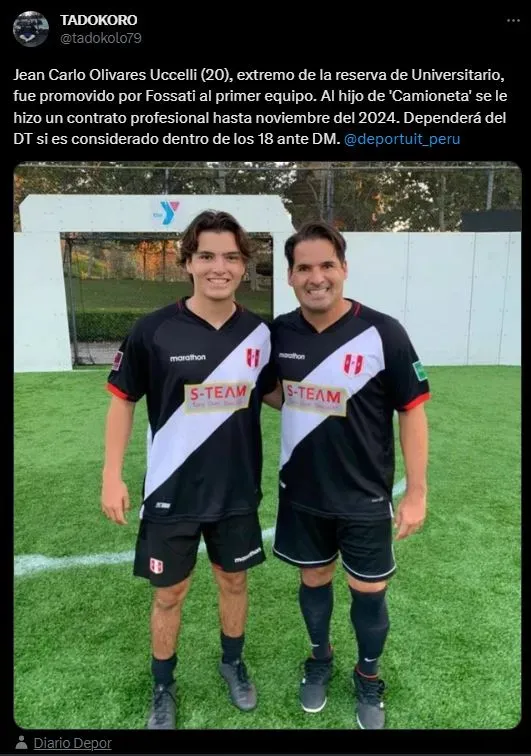The height and width of the screenshot is (756, 531).
Task: Click the Peru crest on right player's jersey
Action: tap(354, 364)
